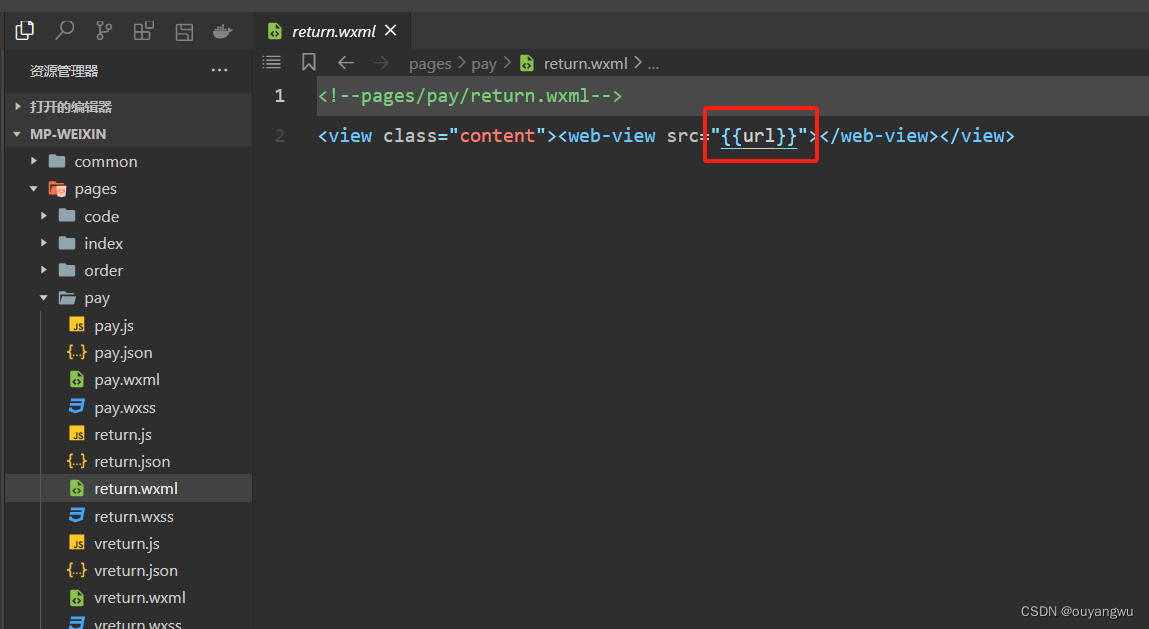Image resolution: width=1149 pixels, height=629 pixels.
Task: Click line number 2 in the gutter
Action: coord(279,136)
